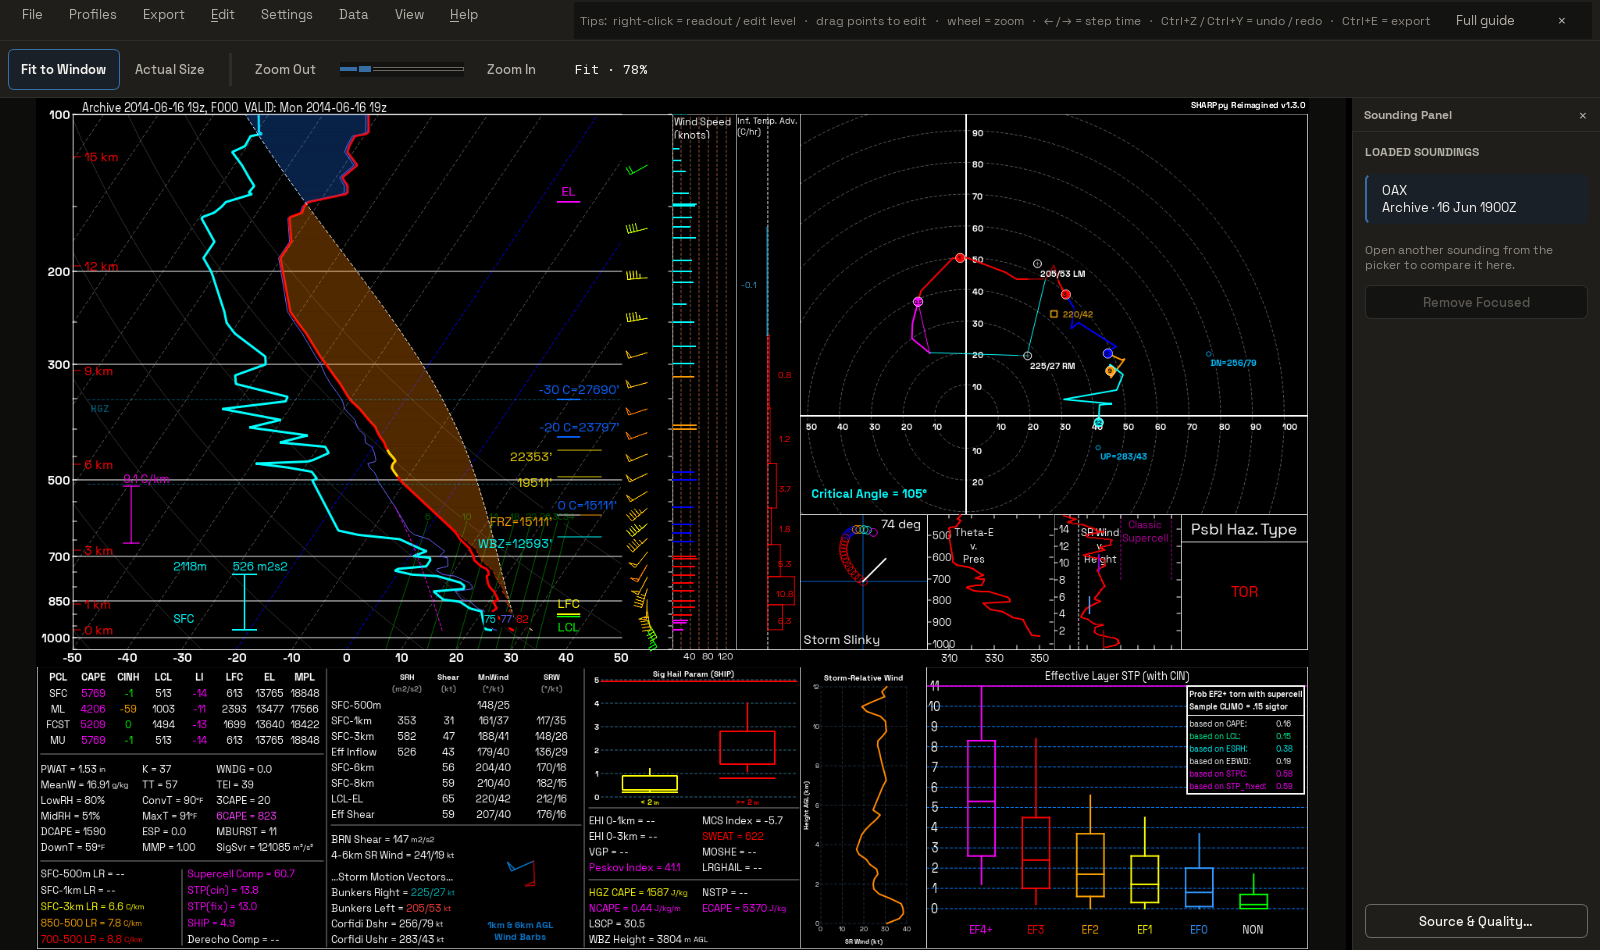Click the EL label on the Skew-T
Viewport: 1600px width, 950px height.
coord(568,192)
